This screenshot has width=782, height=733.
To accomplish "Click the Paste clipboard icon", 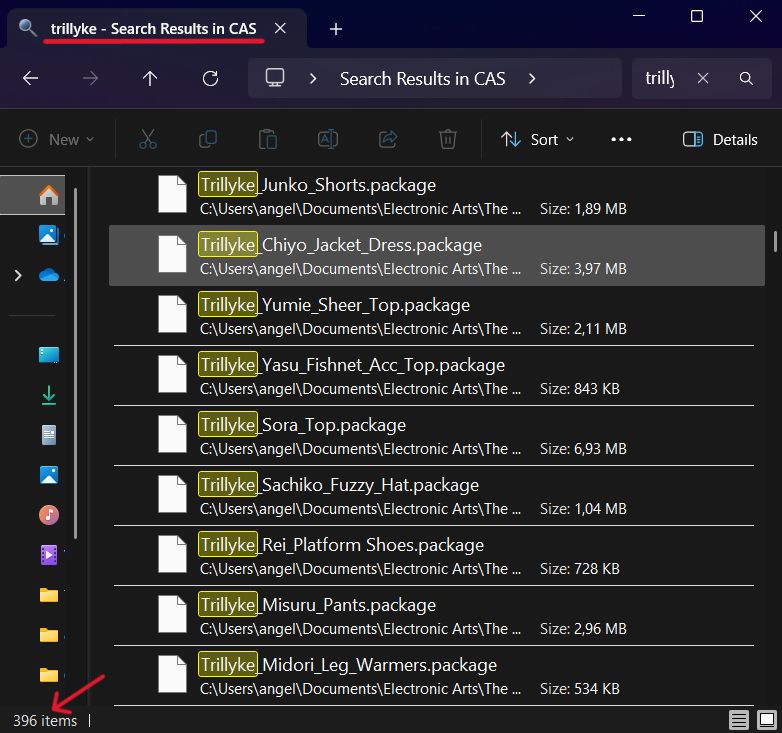I will 268,139.
